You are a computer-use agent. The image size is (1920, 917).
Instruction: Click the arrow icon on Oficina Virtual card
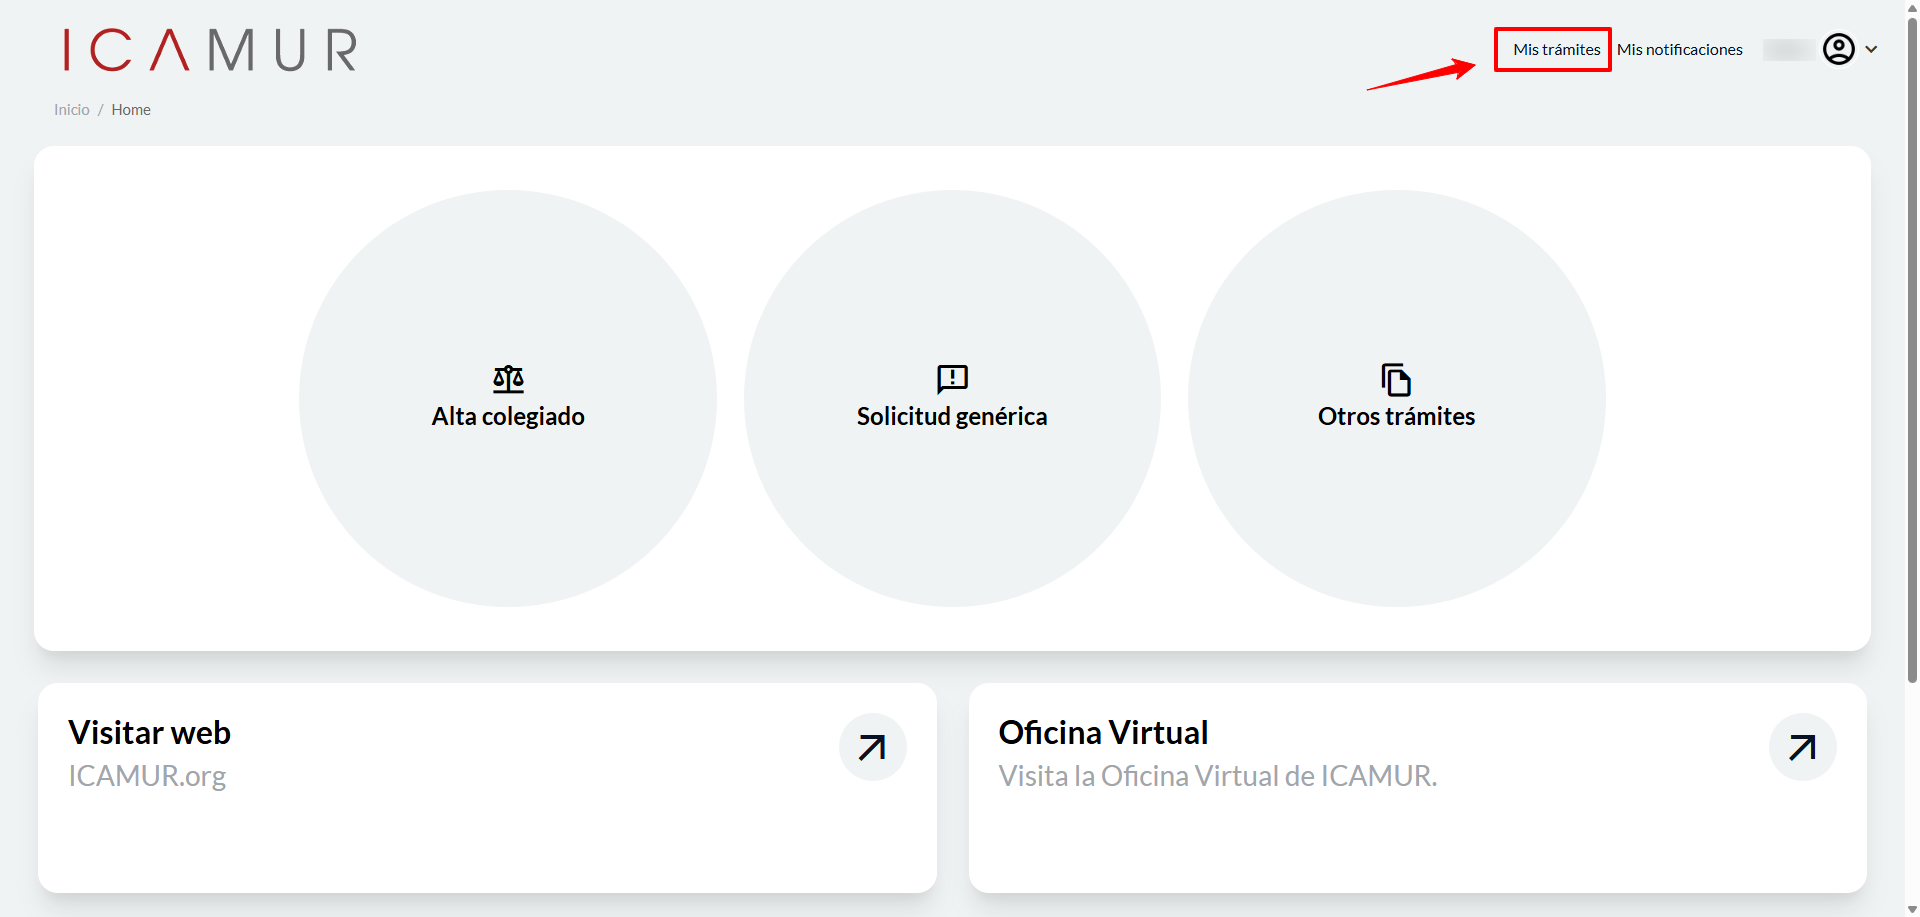pos(1802,747)
